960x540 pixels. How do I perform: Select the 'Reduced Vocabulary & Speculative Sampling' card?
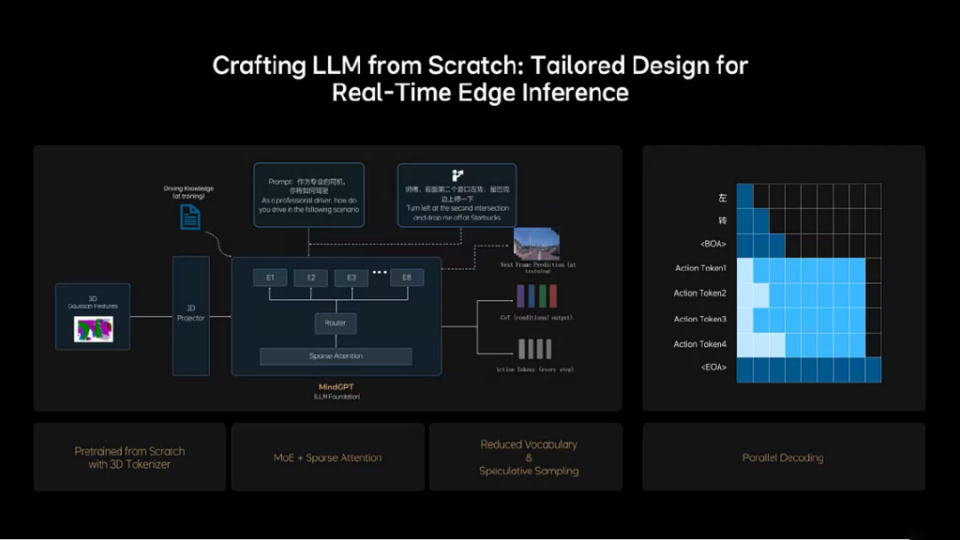(525, 457)
